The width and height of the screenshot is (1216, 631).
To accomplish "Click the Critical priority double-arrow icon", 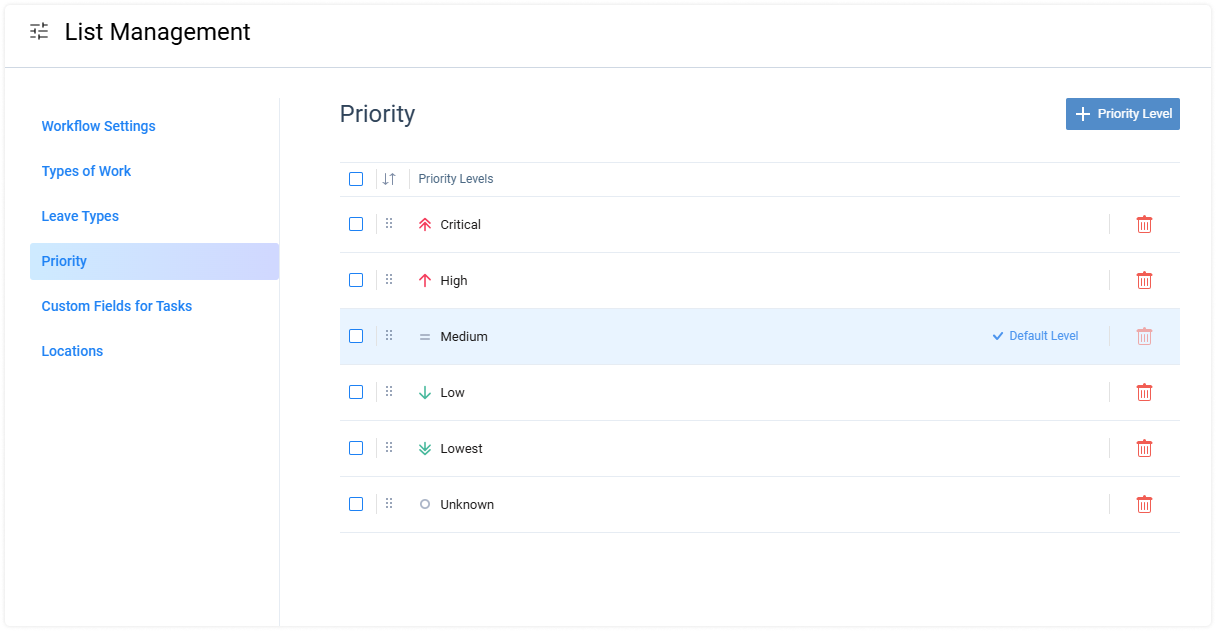I will (x=424, y=224).
